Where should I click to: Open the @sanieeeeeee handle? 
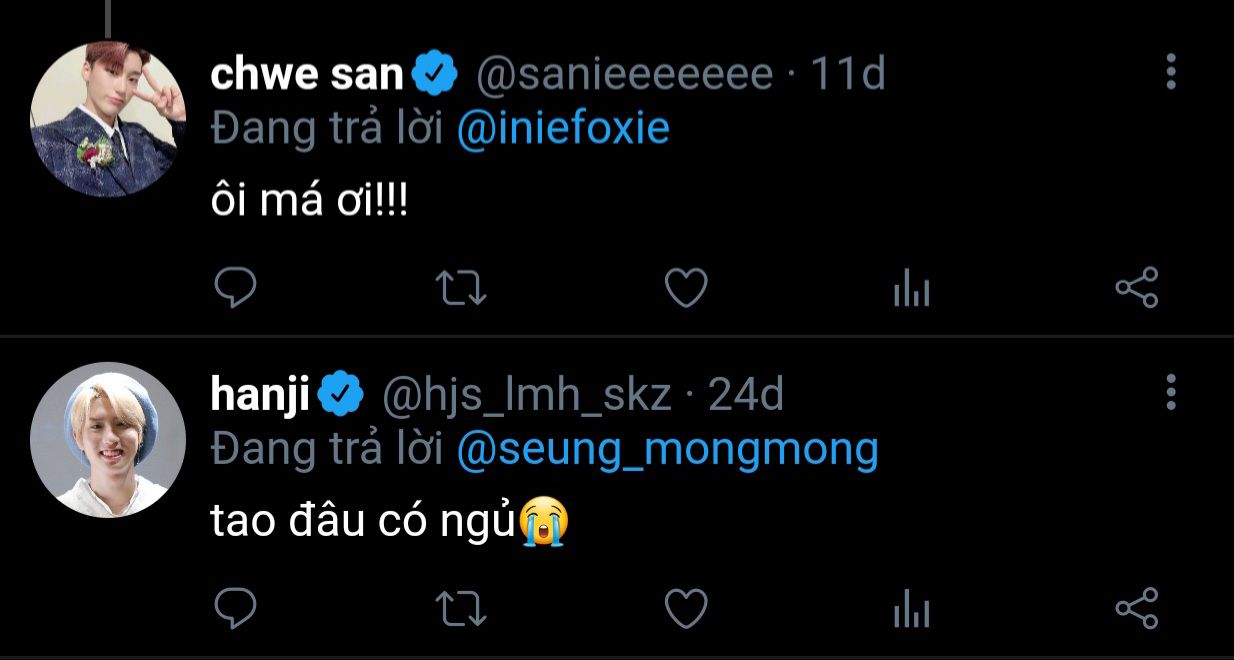(x=624, y=74)
